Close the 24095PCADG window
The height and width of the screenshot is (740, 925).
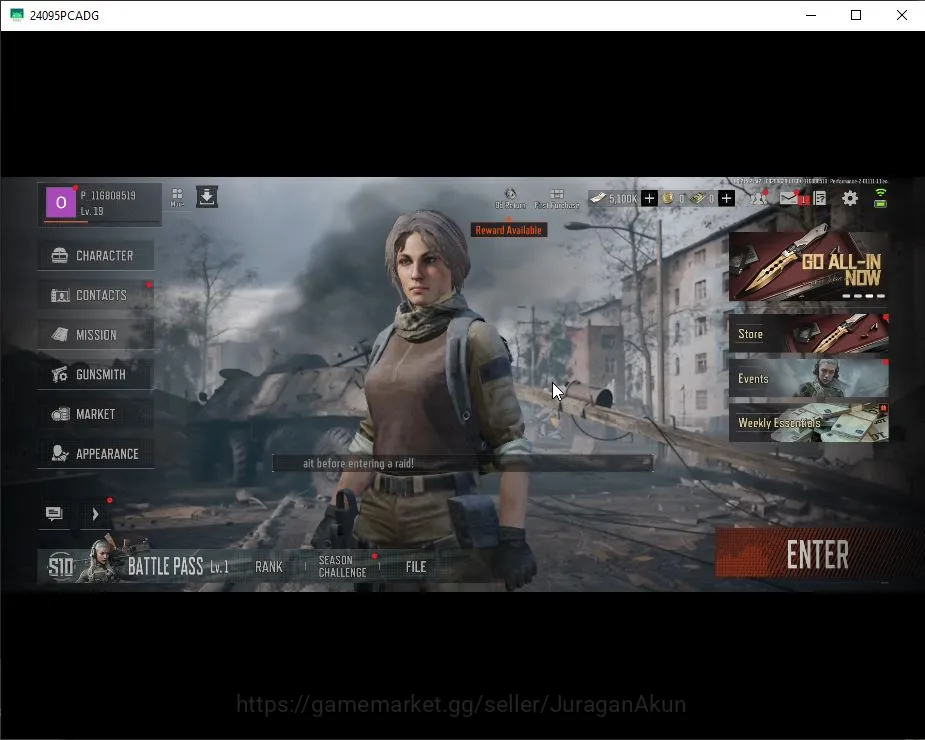tap(901, 15)
